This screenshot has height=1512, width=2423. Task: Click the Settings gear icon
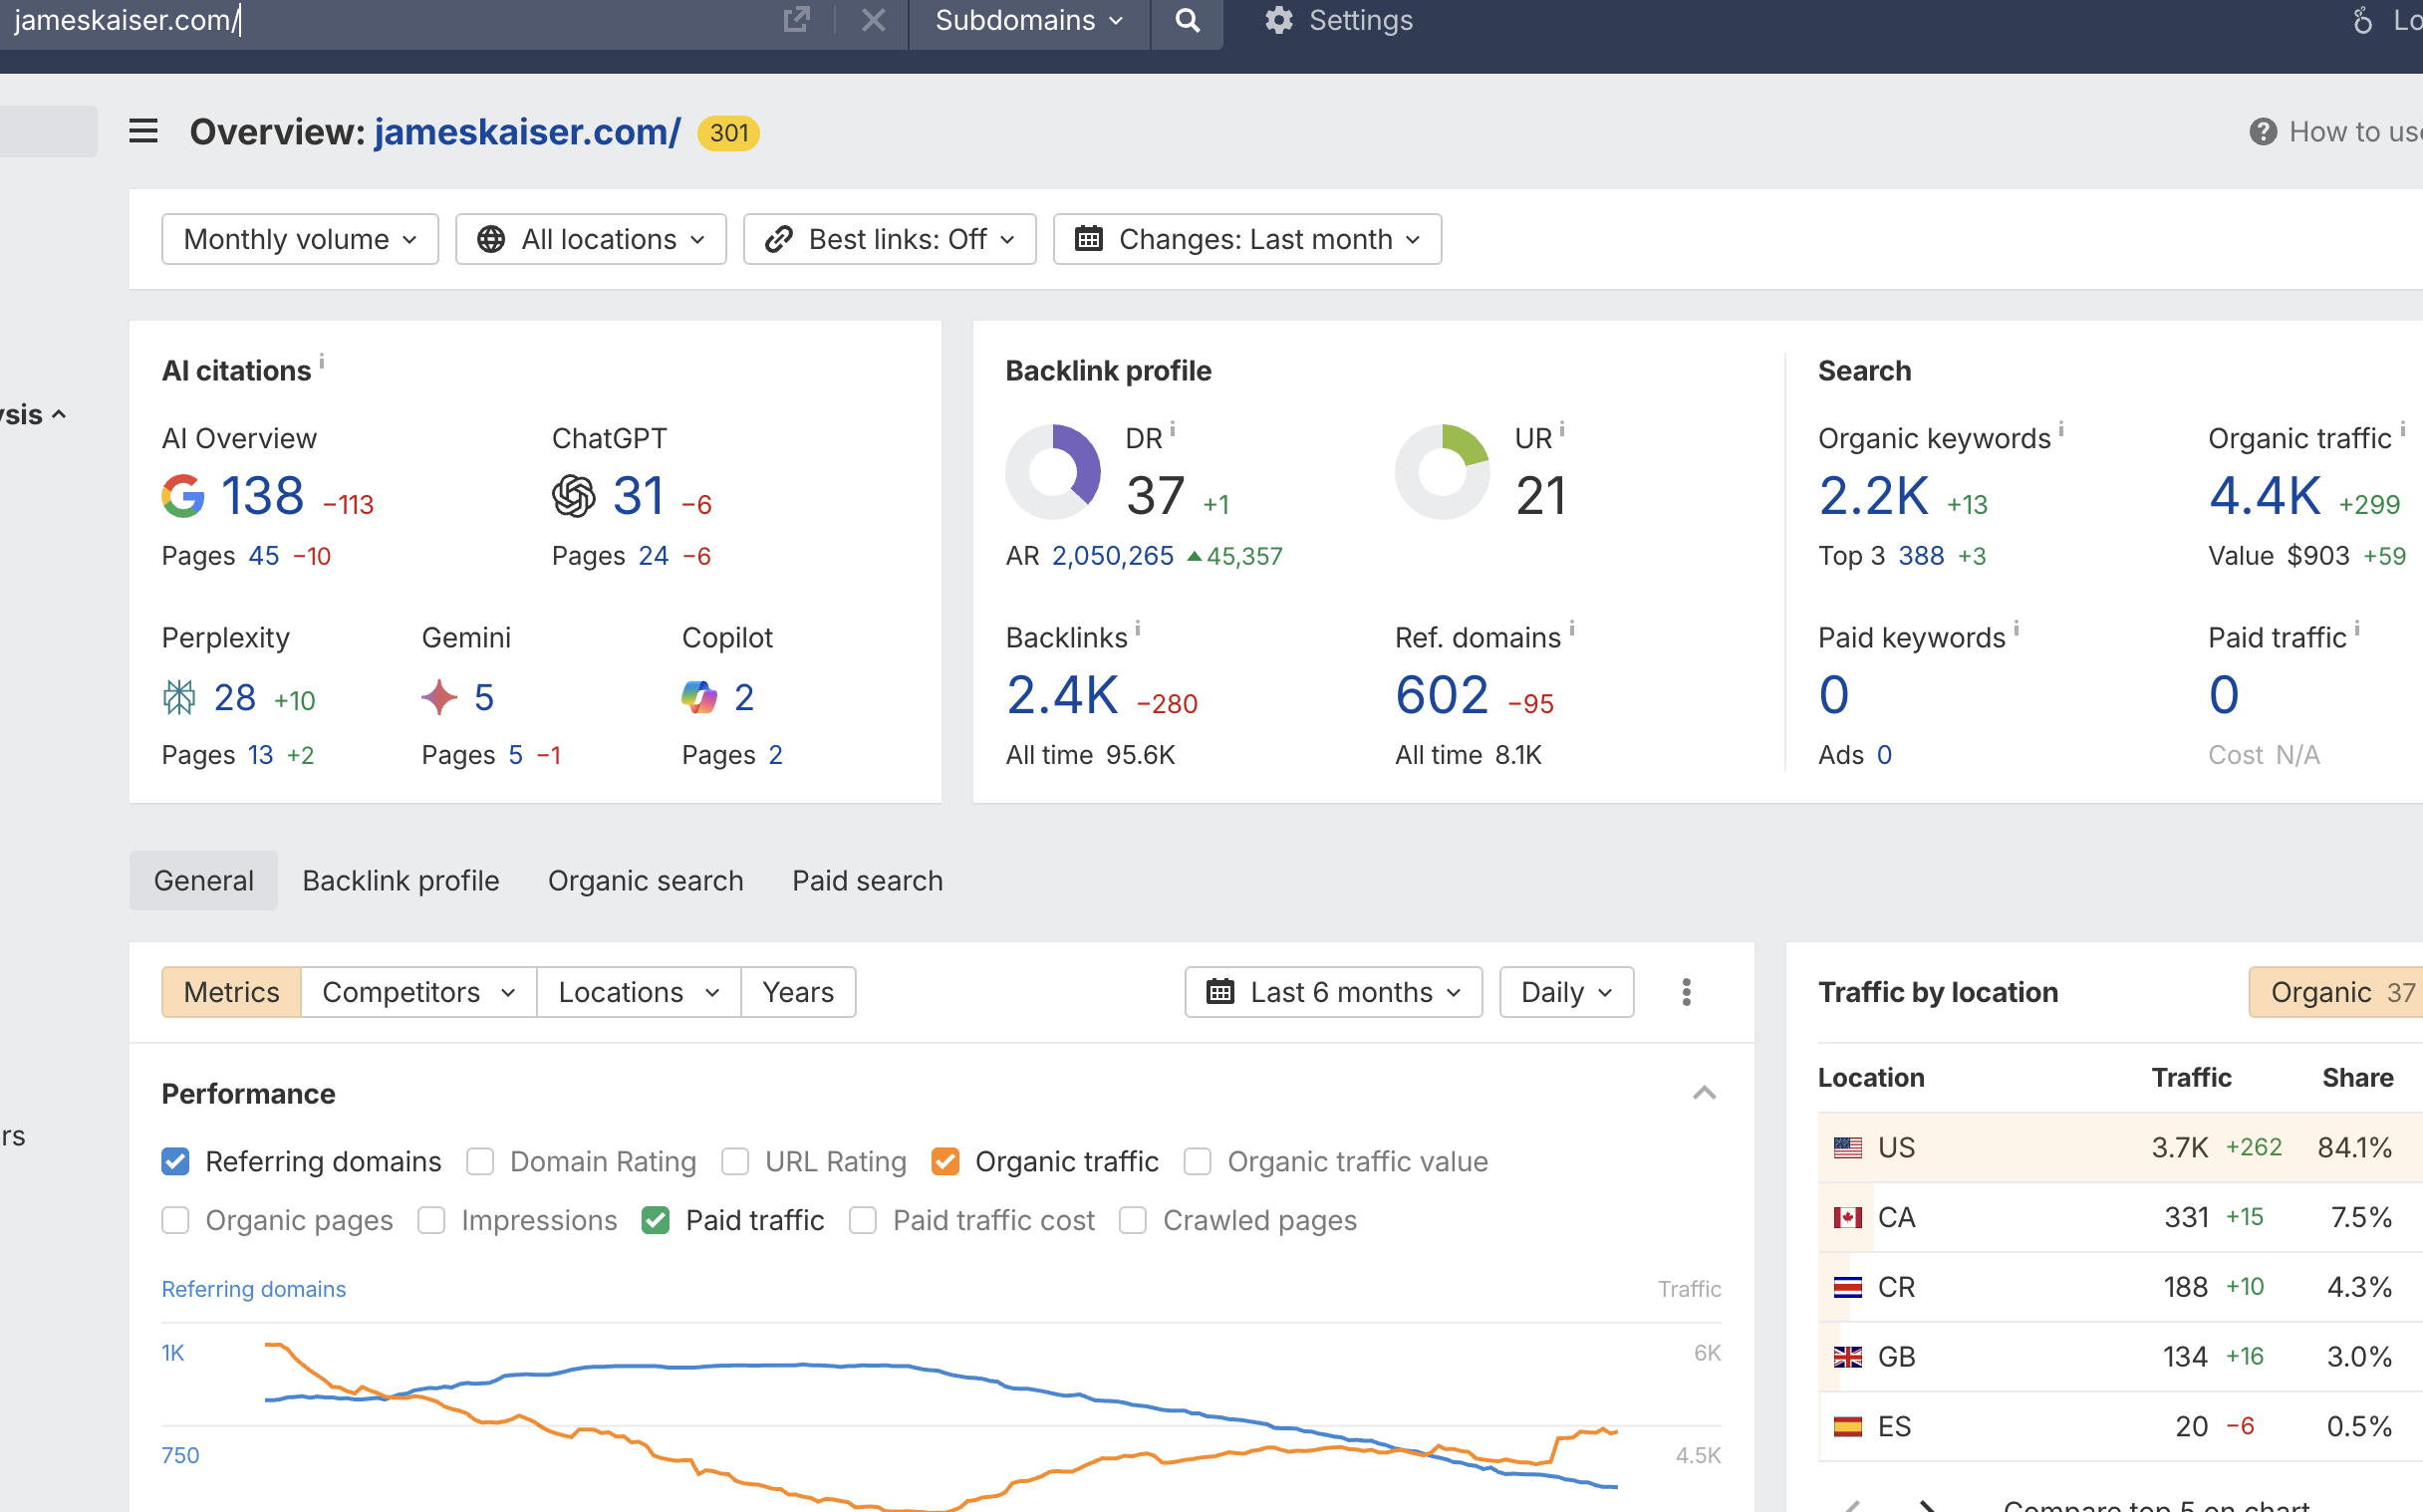coord(1278,20)
